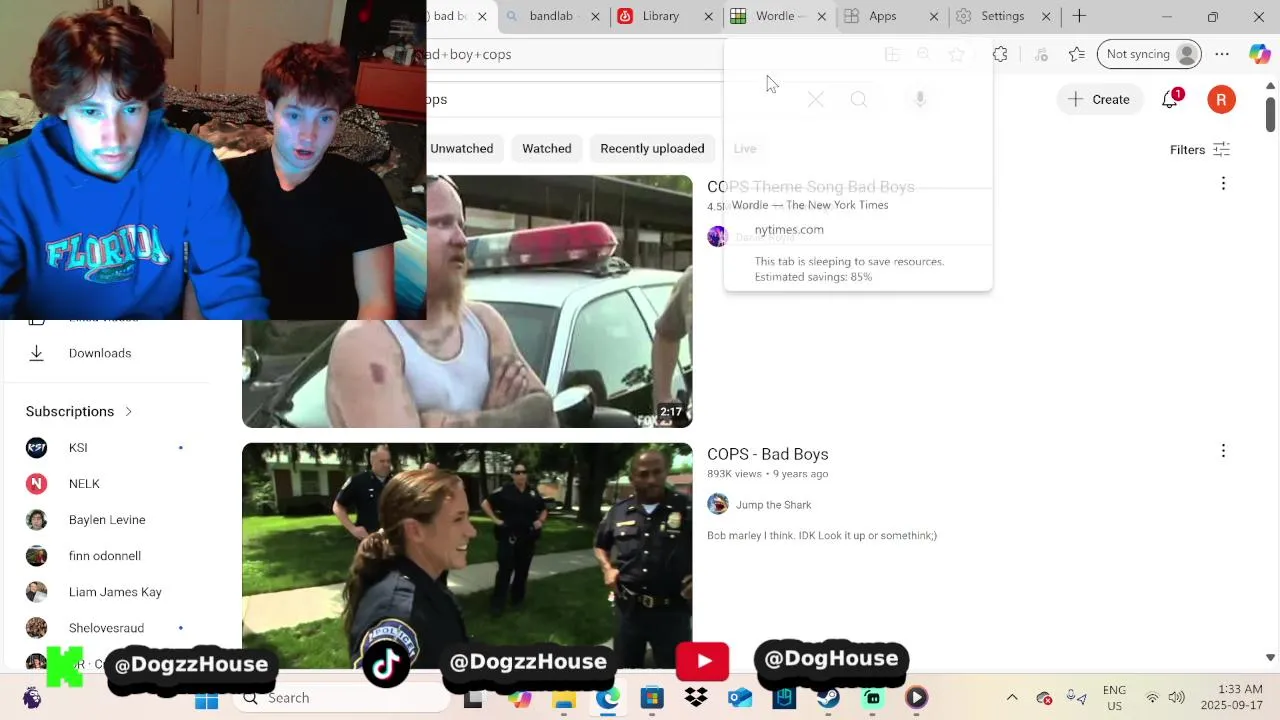The width and height of the screenshot is (1280, 720).
Task: Open ENG US language switcher
Action: pyautogui.click(x=1114, y=698)
